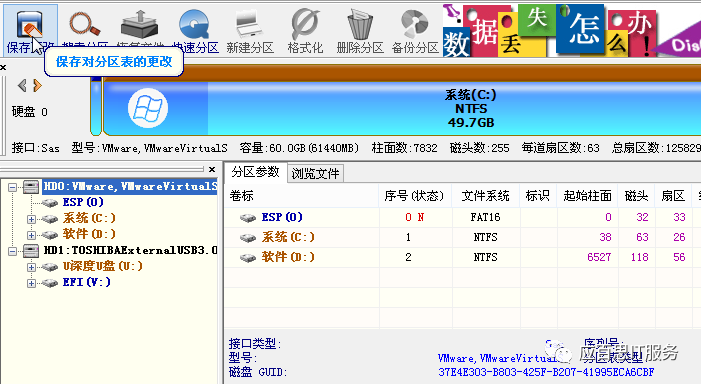Click drive icon beside 系统(C:) in tree
This screenshot has height=384, width=701.
coord(50,219)
